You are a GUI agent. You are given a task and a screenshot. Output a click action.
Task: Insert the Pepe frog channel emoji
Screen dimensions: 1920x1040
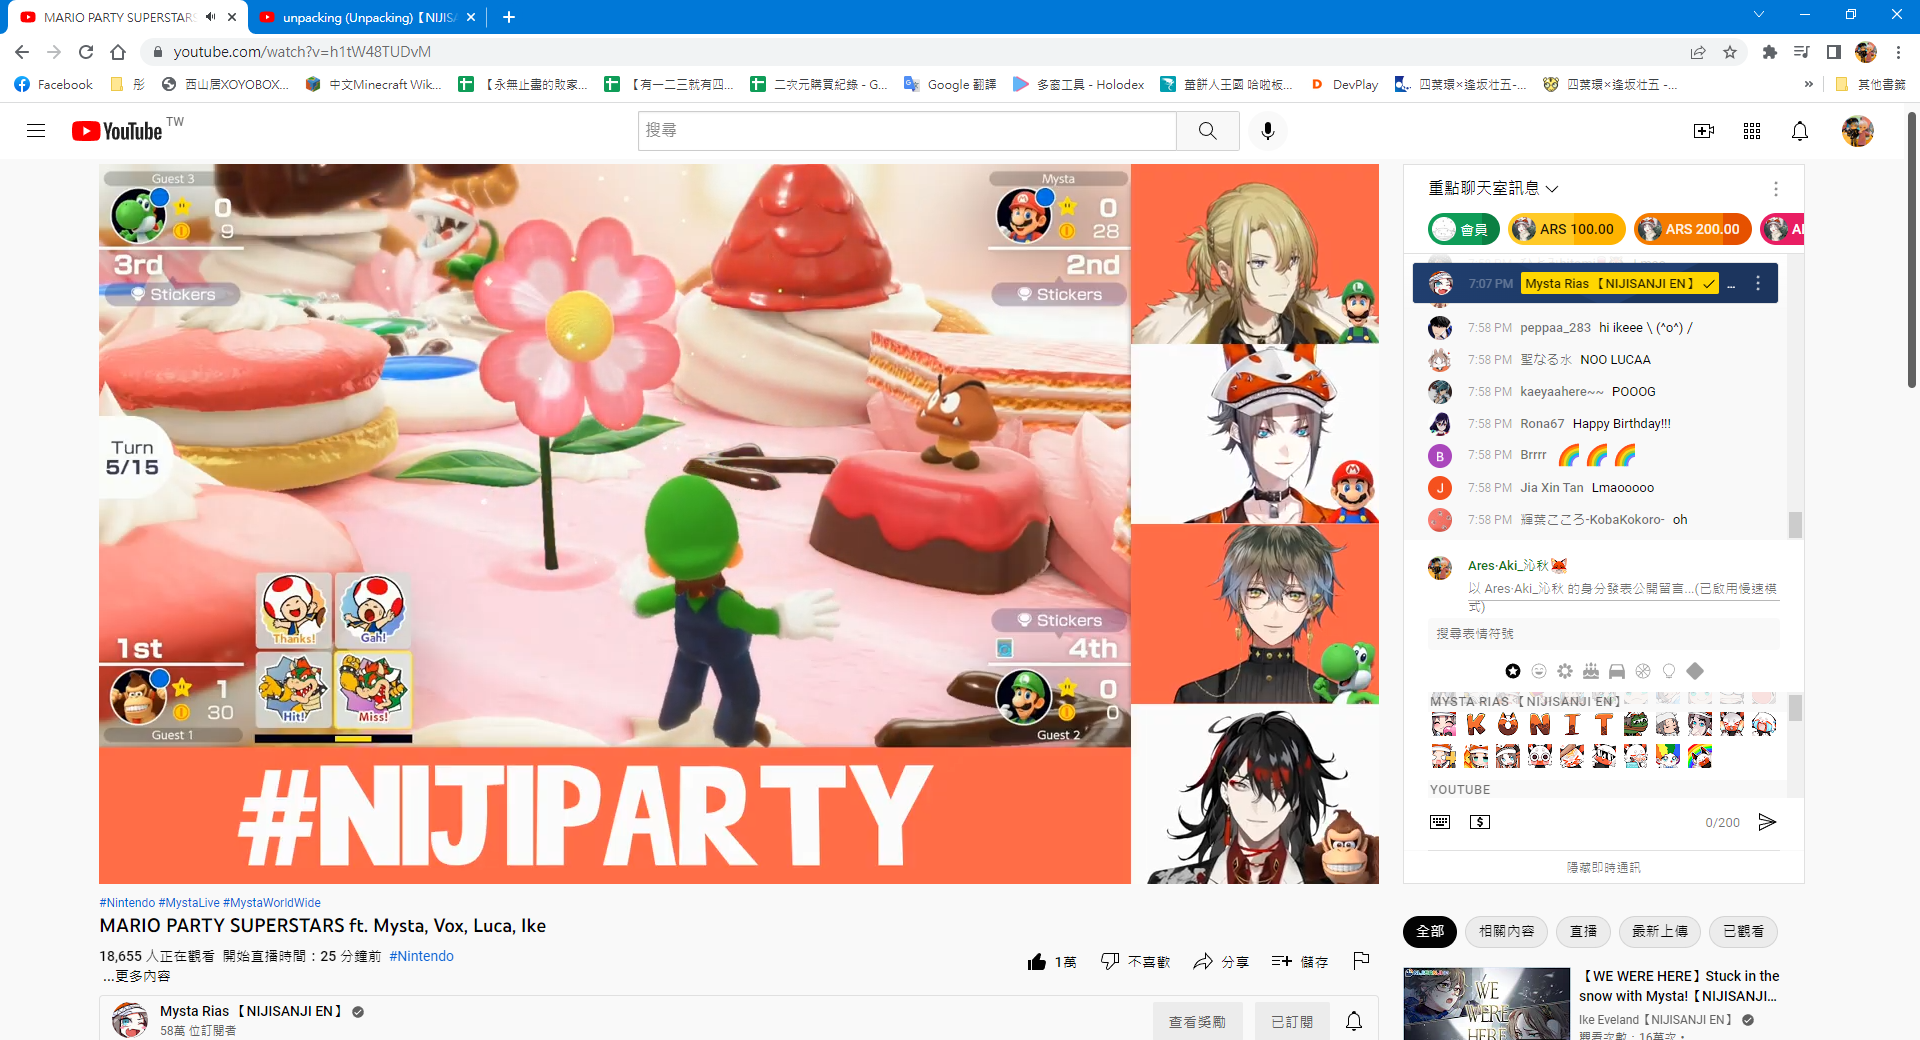1636,724
